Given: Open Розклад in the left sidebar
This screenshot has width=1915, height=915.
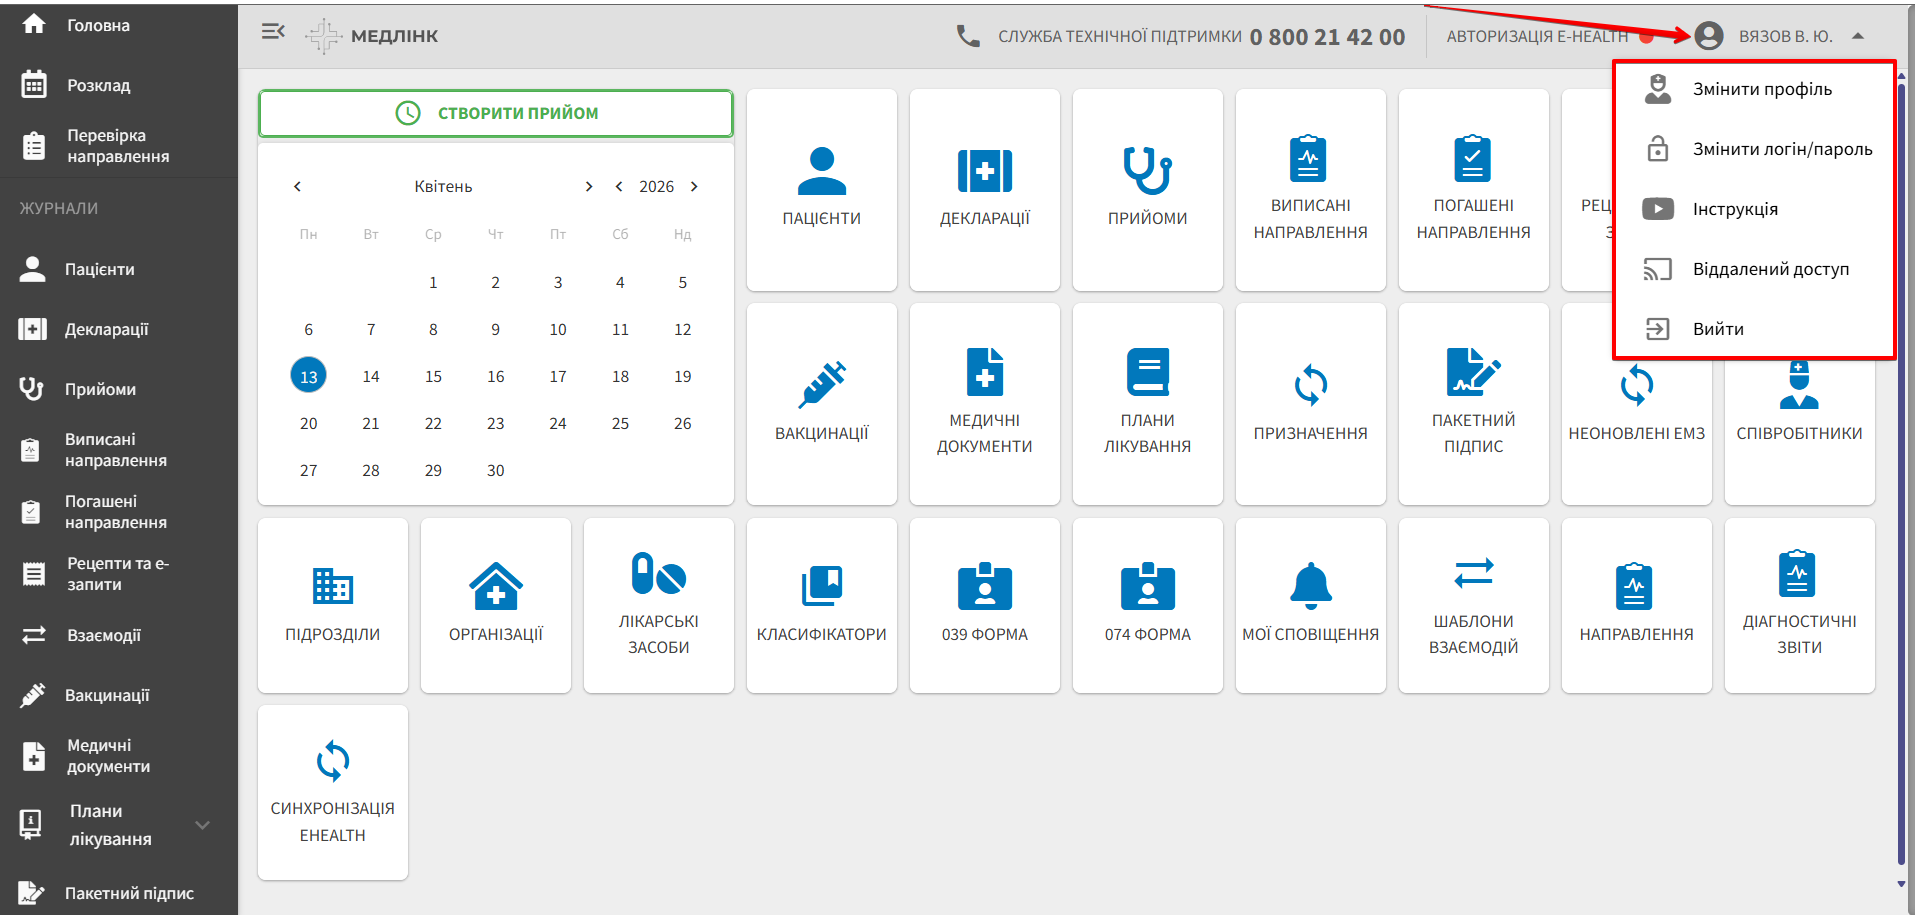Looking at the screenshot, I should [x=98, y=85].
